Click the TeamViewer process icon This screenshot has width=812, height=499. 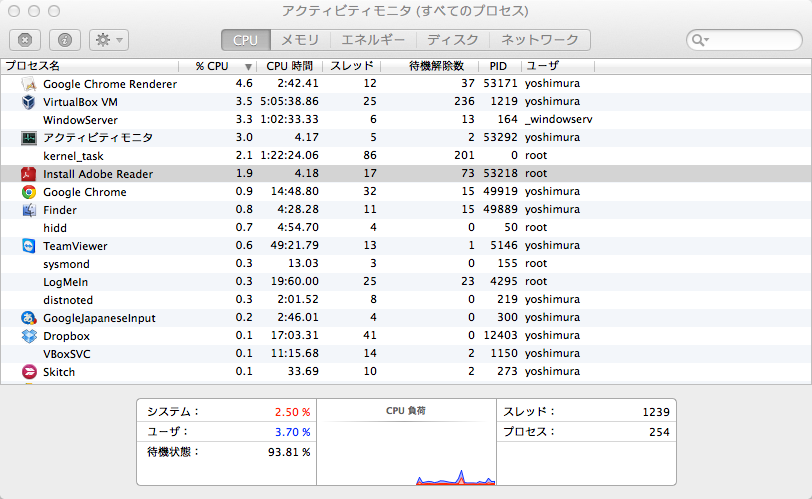point(29,246)
